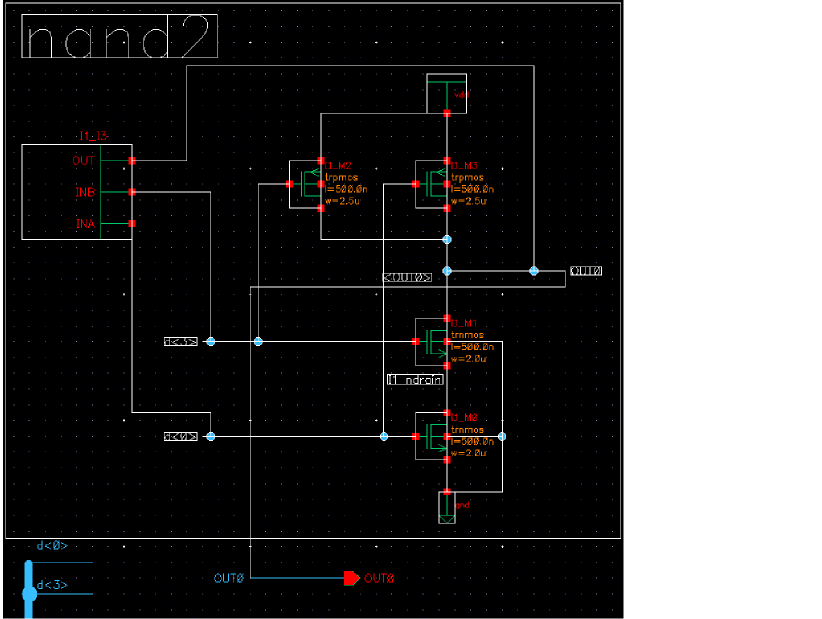Select the I1_ndrain net label
This screenshot has width=822, height=619.
click(x=415, y=379)
